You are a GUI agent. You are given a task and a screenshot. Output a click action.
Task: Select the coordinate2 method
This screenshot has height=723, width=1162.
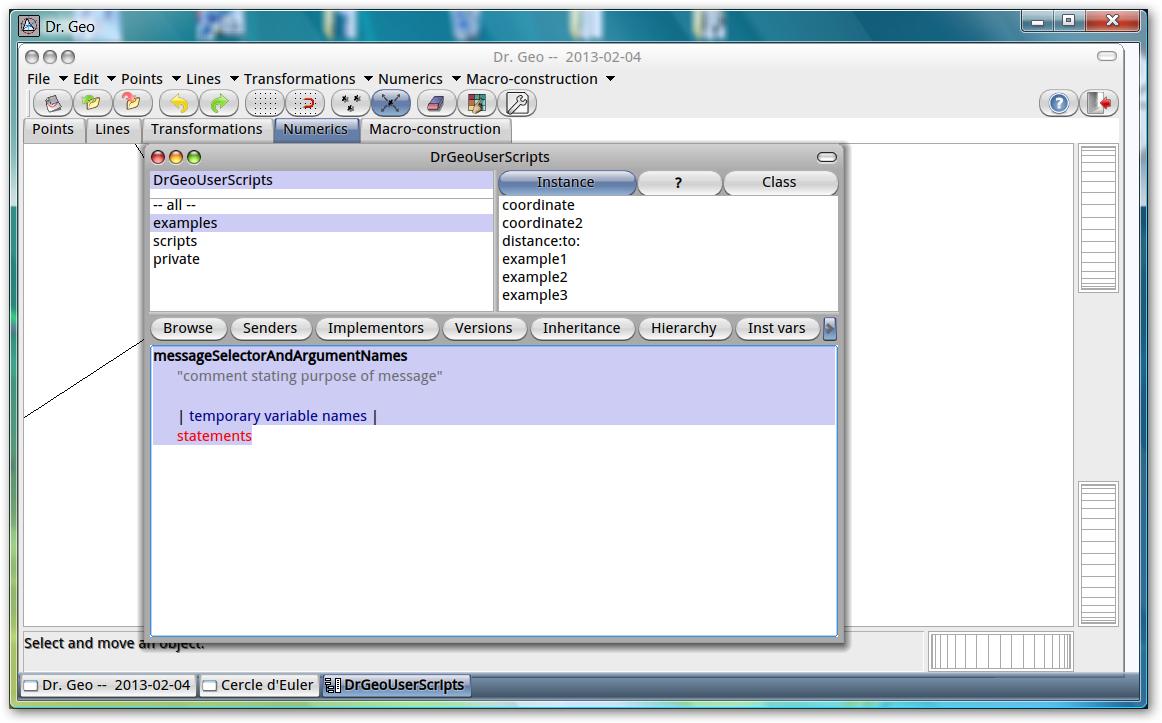click(668, 223)
